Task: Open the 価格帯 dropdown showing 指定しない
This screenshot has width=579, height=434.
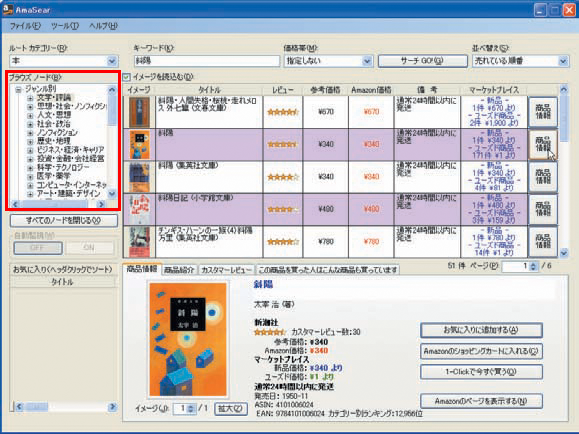Action: (328, 61)
